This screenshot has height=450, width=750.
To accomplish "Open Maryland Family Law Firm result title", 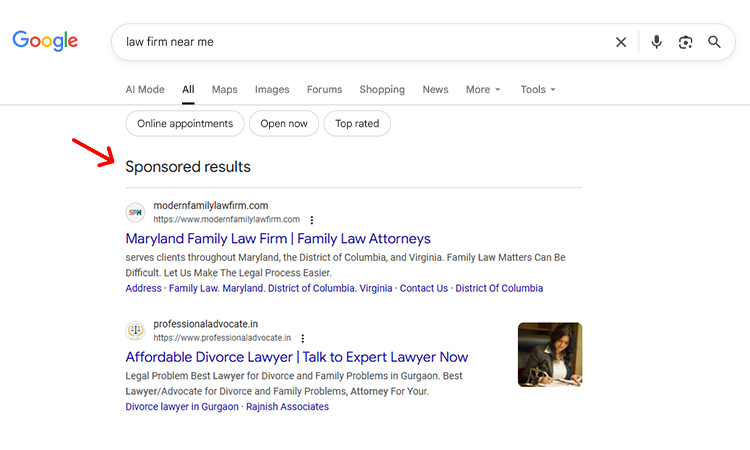I will click(278, 239).
